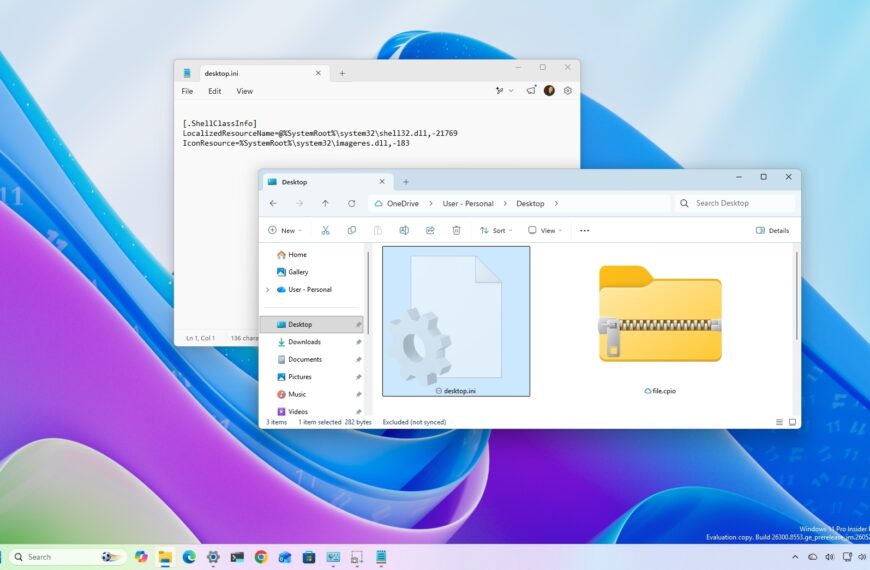Open Notepad settings gear icon

point(568,90)
